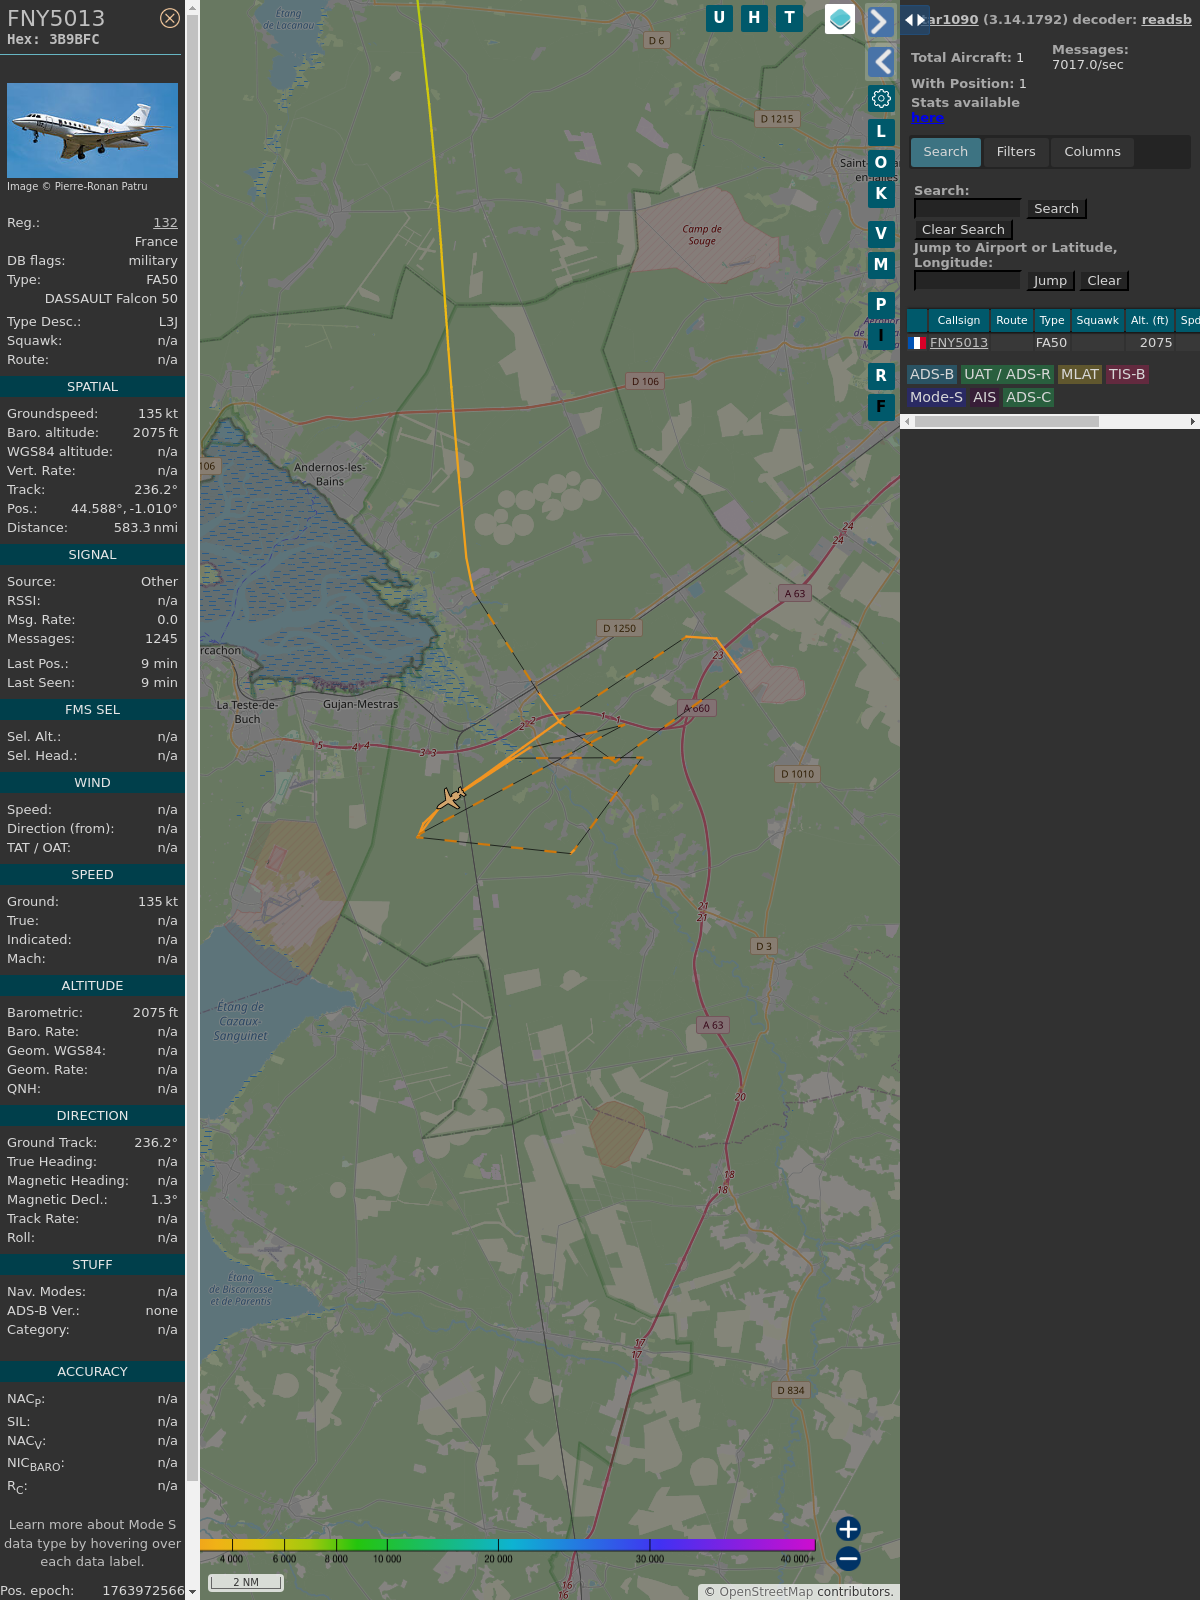Switch to the Search tab

tap(946, 152)
